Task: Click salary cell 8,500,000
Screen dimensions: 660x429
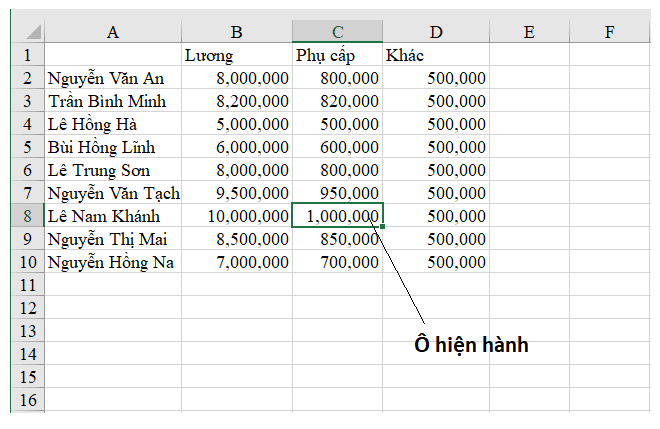Action: coord(237,239)
